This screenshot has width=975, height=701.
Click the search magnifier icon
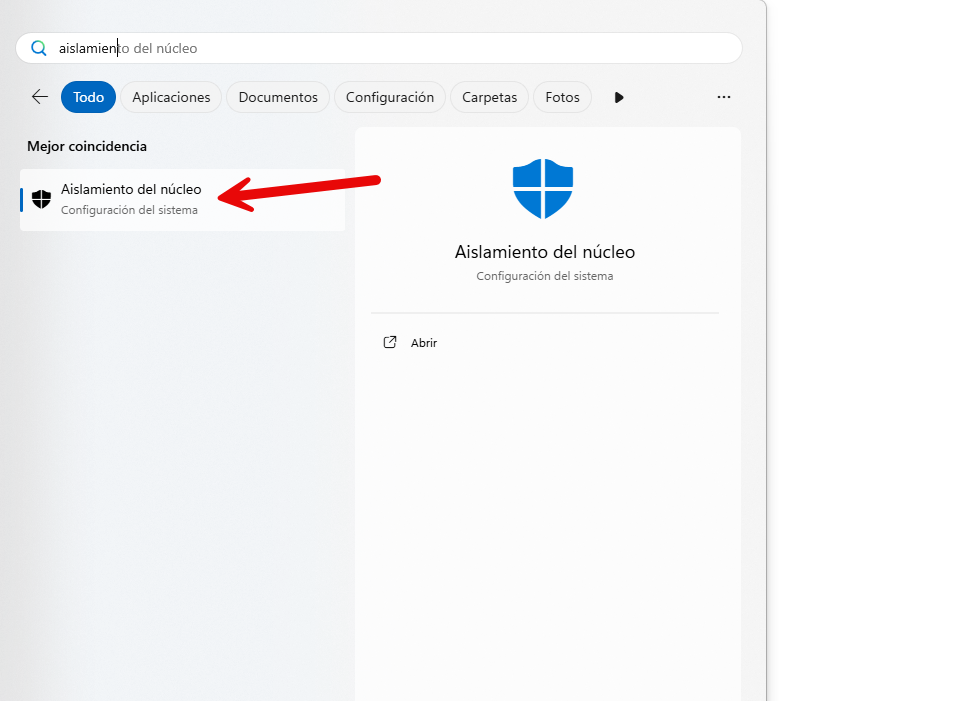pyautogui.click(x=39, y=48)
